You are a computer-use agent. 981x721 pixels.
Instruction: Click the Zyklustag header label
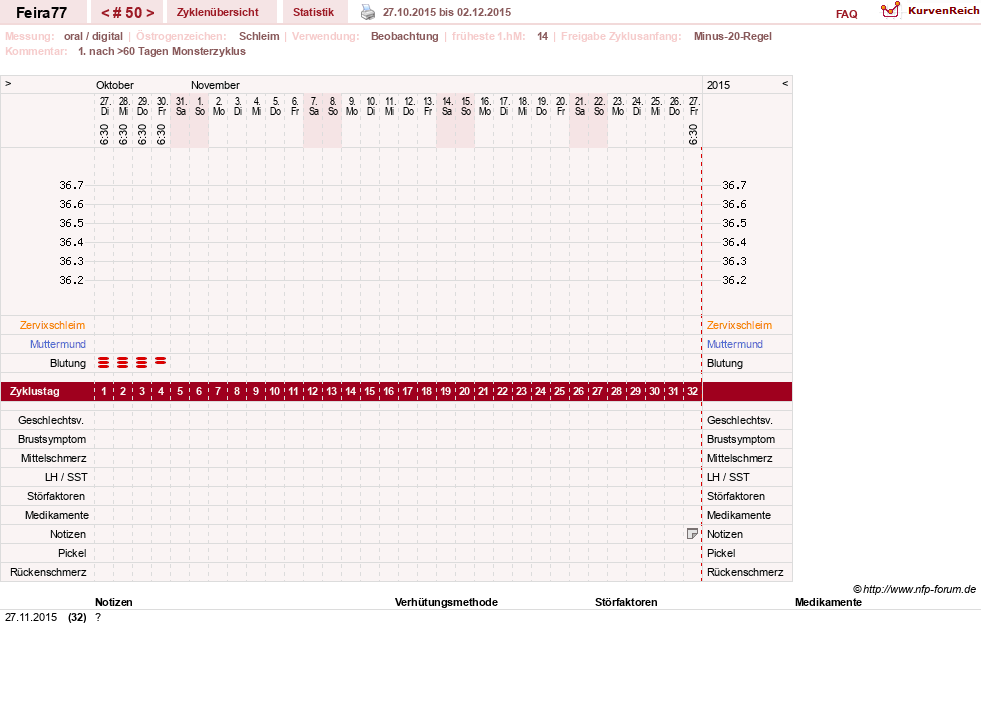[x=34, y=391]
